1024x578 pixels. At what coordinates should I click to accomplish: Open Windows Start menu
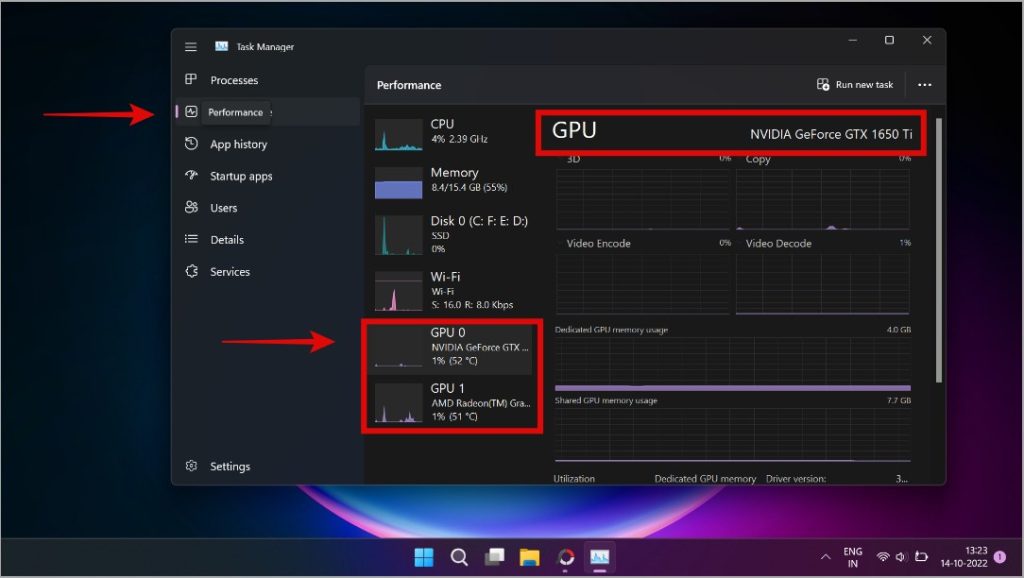[x=423, y=557]
